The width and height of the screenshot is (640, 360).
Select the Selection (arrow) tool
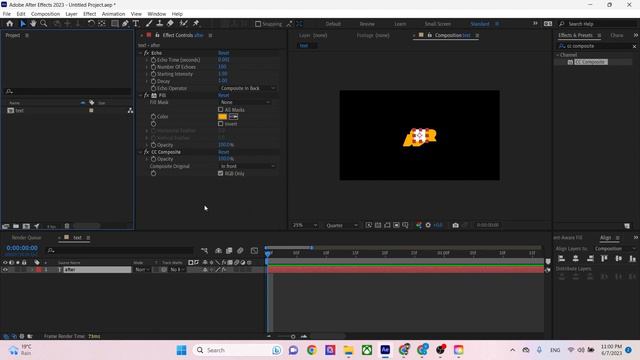pos(23,24)
